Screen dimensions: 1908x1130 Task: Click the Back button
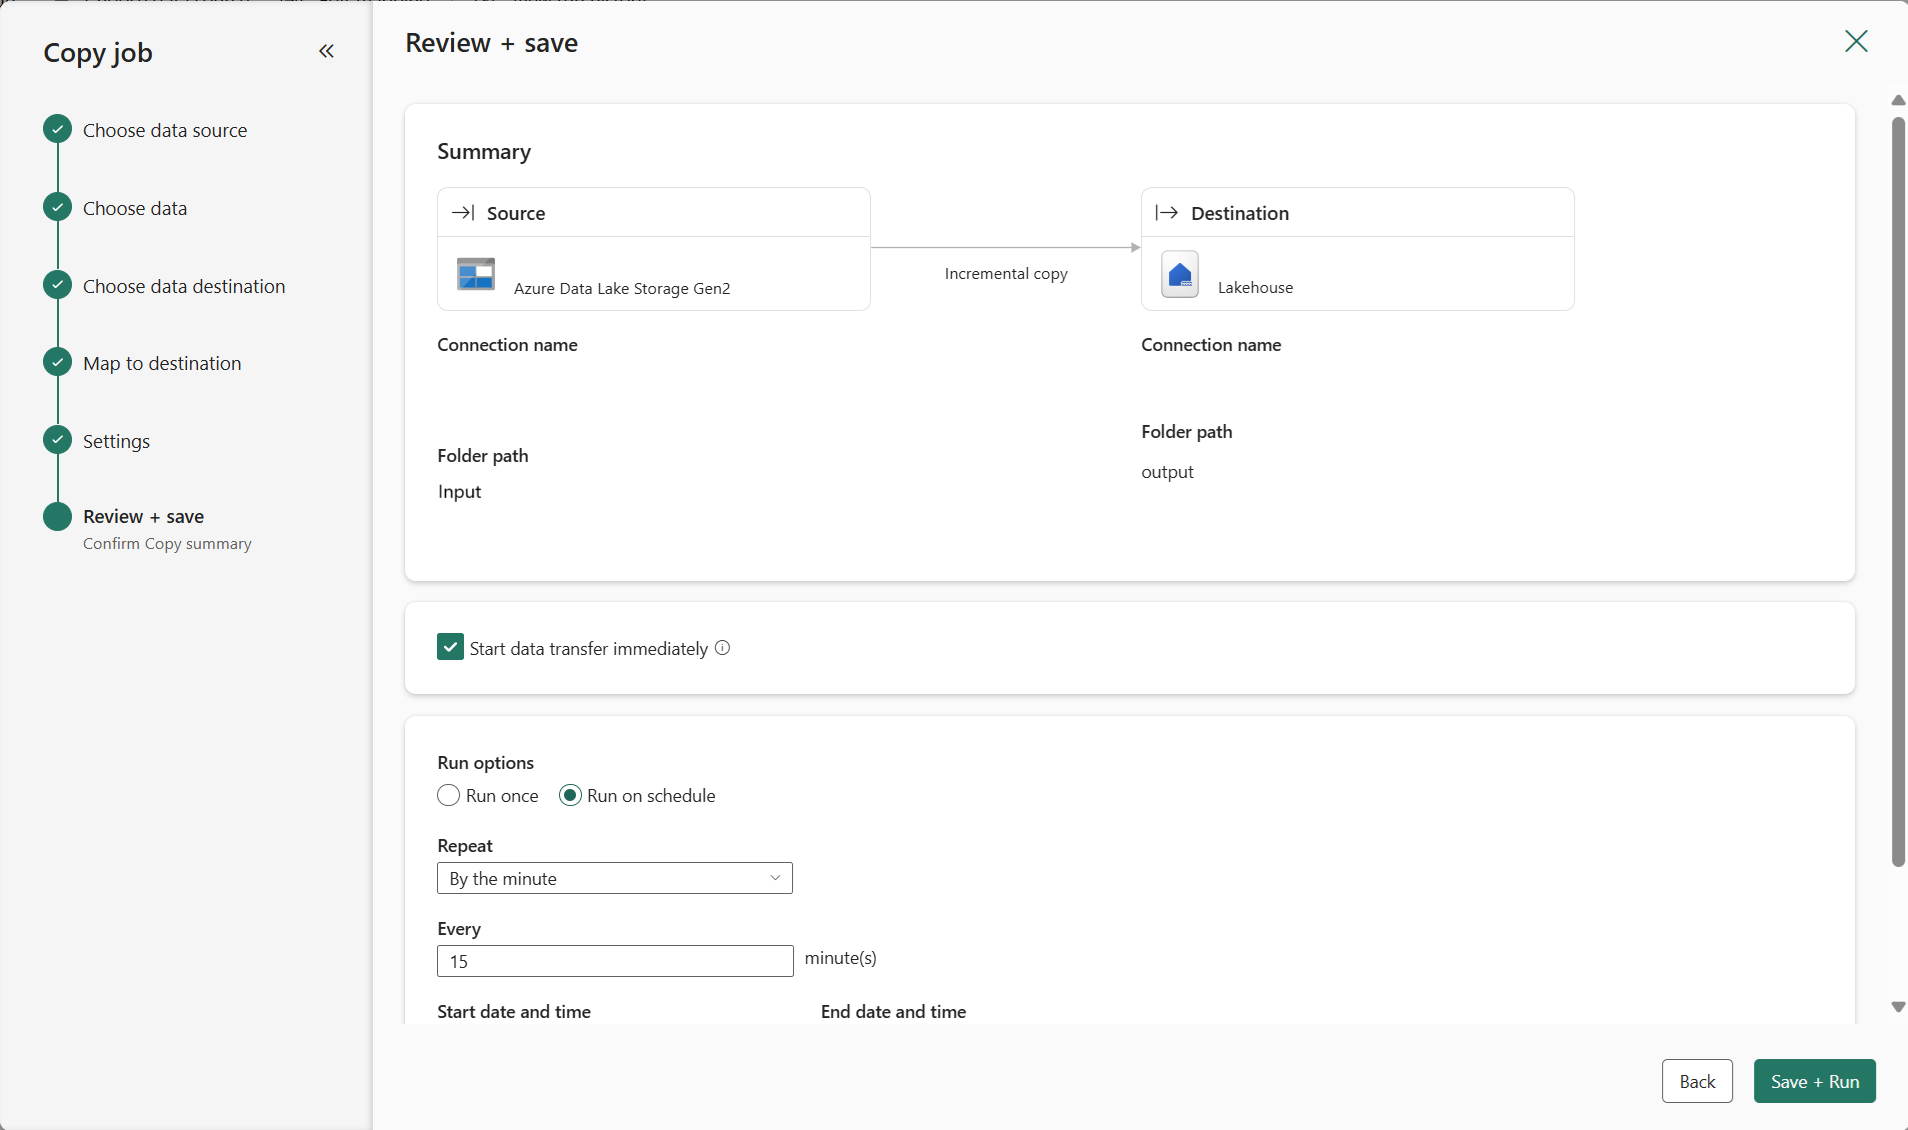tap(1697, 1081)
